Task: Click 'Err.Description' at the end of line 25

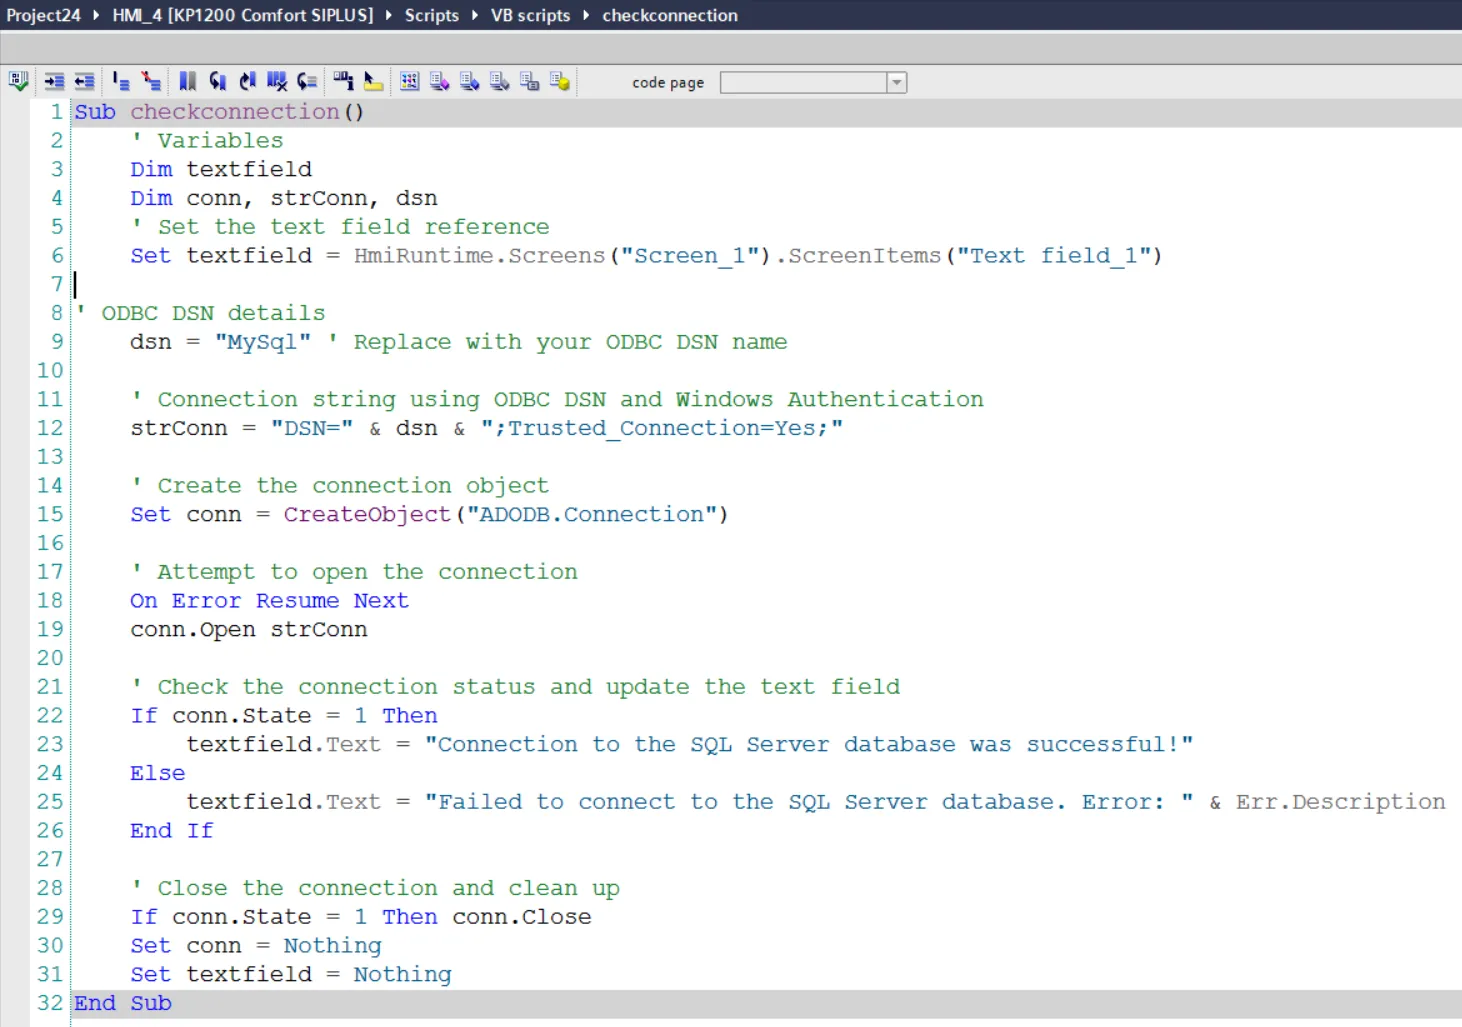Action: tap(1341, 802)
